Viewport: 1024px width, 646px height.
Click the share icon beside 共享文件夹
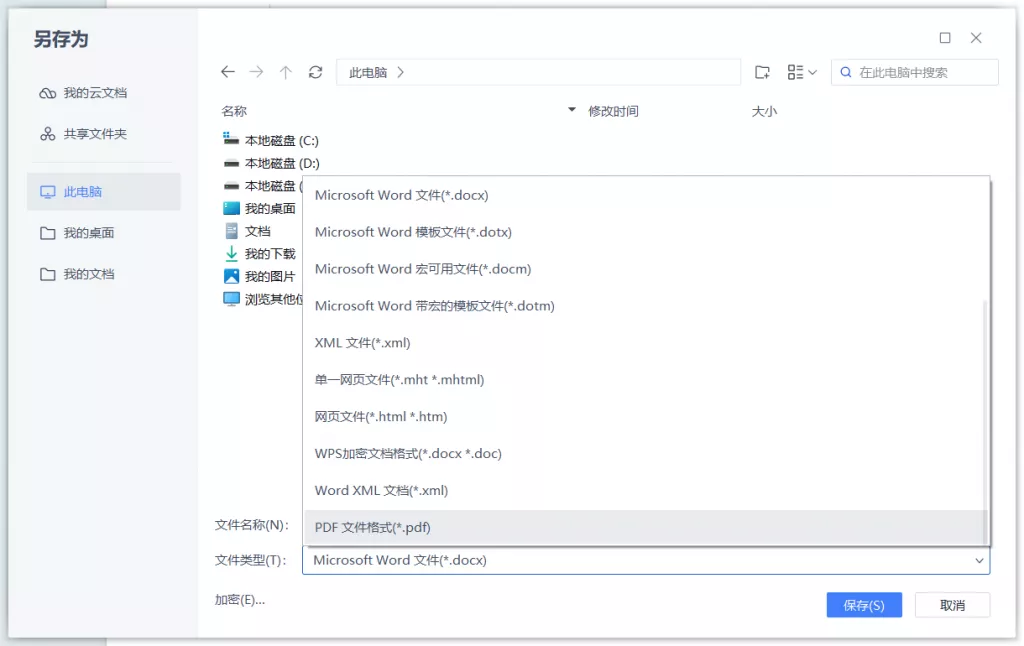[48, 134]
